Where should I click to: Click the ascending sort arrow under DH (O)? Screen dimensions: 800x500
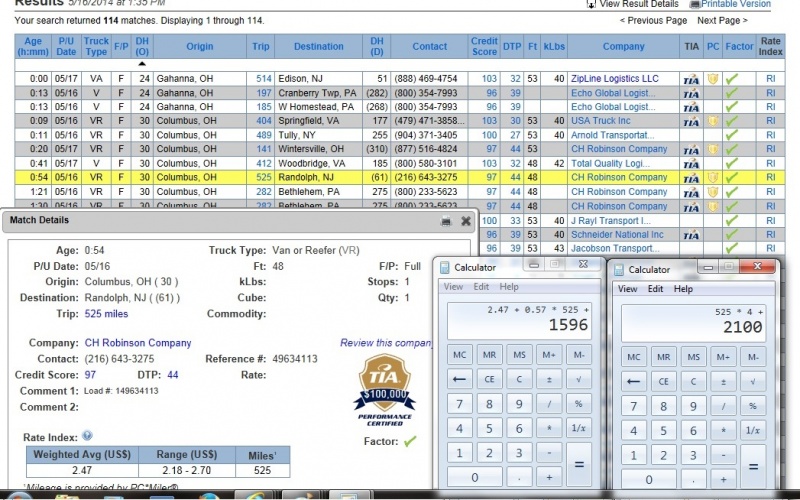142,64
